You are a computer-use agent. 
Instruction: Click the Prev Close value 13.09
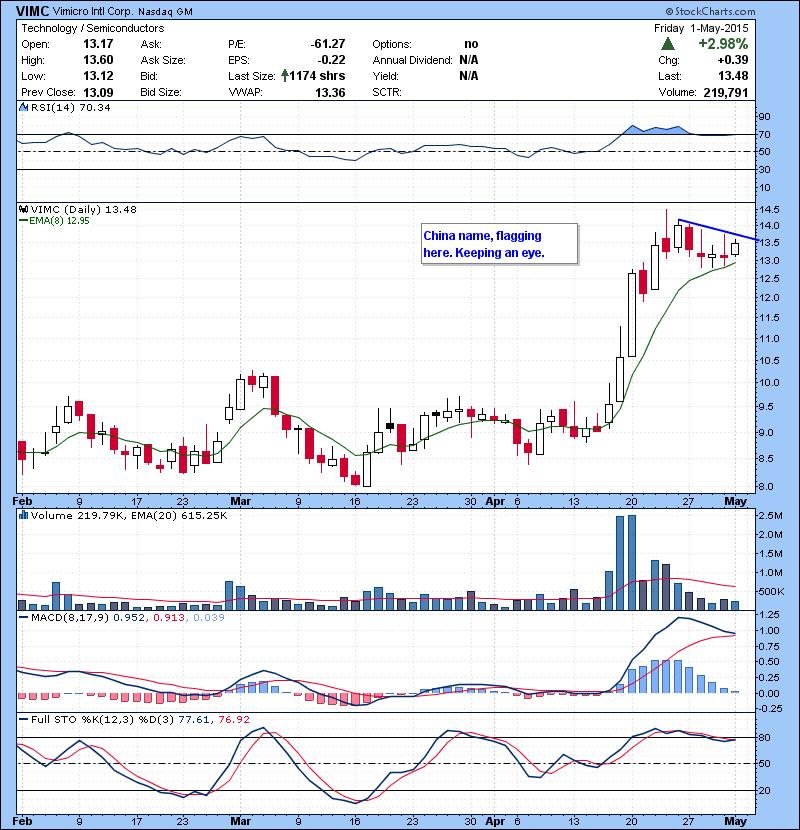98,92
